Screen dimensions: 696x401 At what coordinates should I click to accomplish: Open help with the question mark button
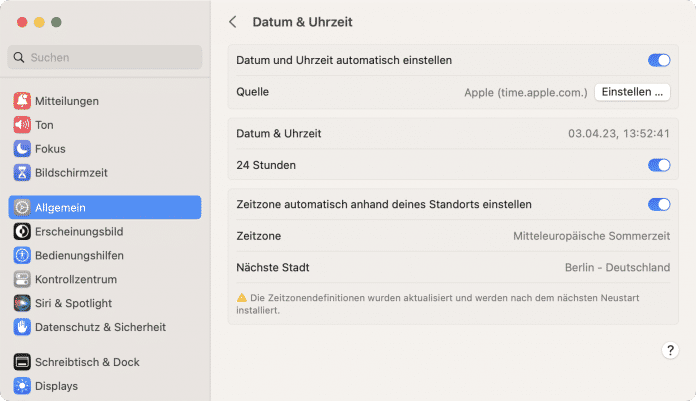(x=670, y=350)
